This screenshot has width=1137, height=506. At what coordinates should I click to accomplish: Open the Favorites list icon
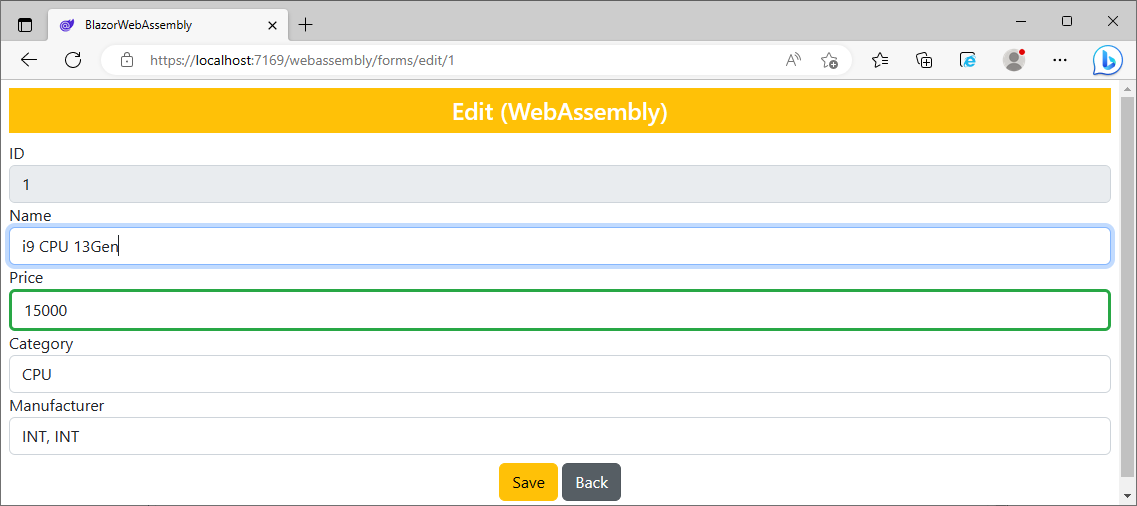point(880,60)
